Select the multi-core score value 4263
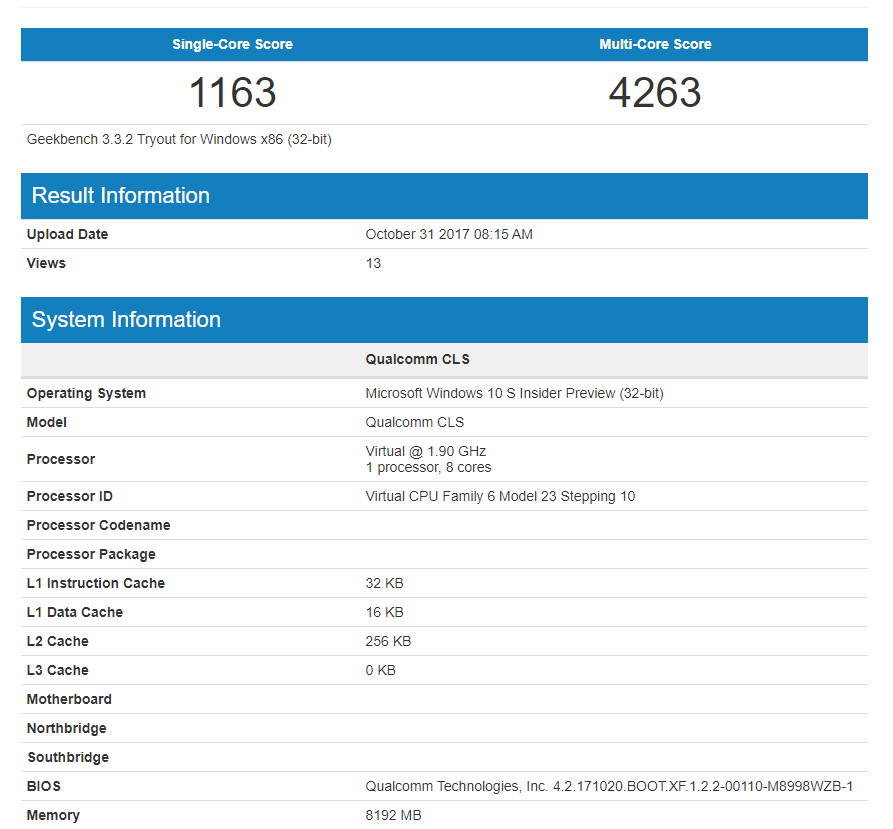The width and height of the screenshot is (893, 829). 655,92
